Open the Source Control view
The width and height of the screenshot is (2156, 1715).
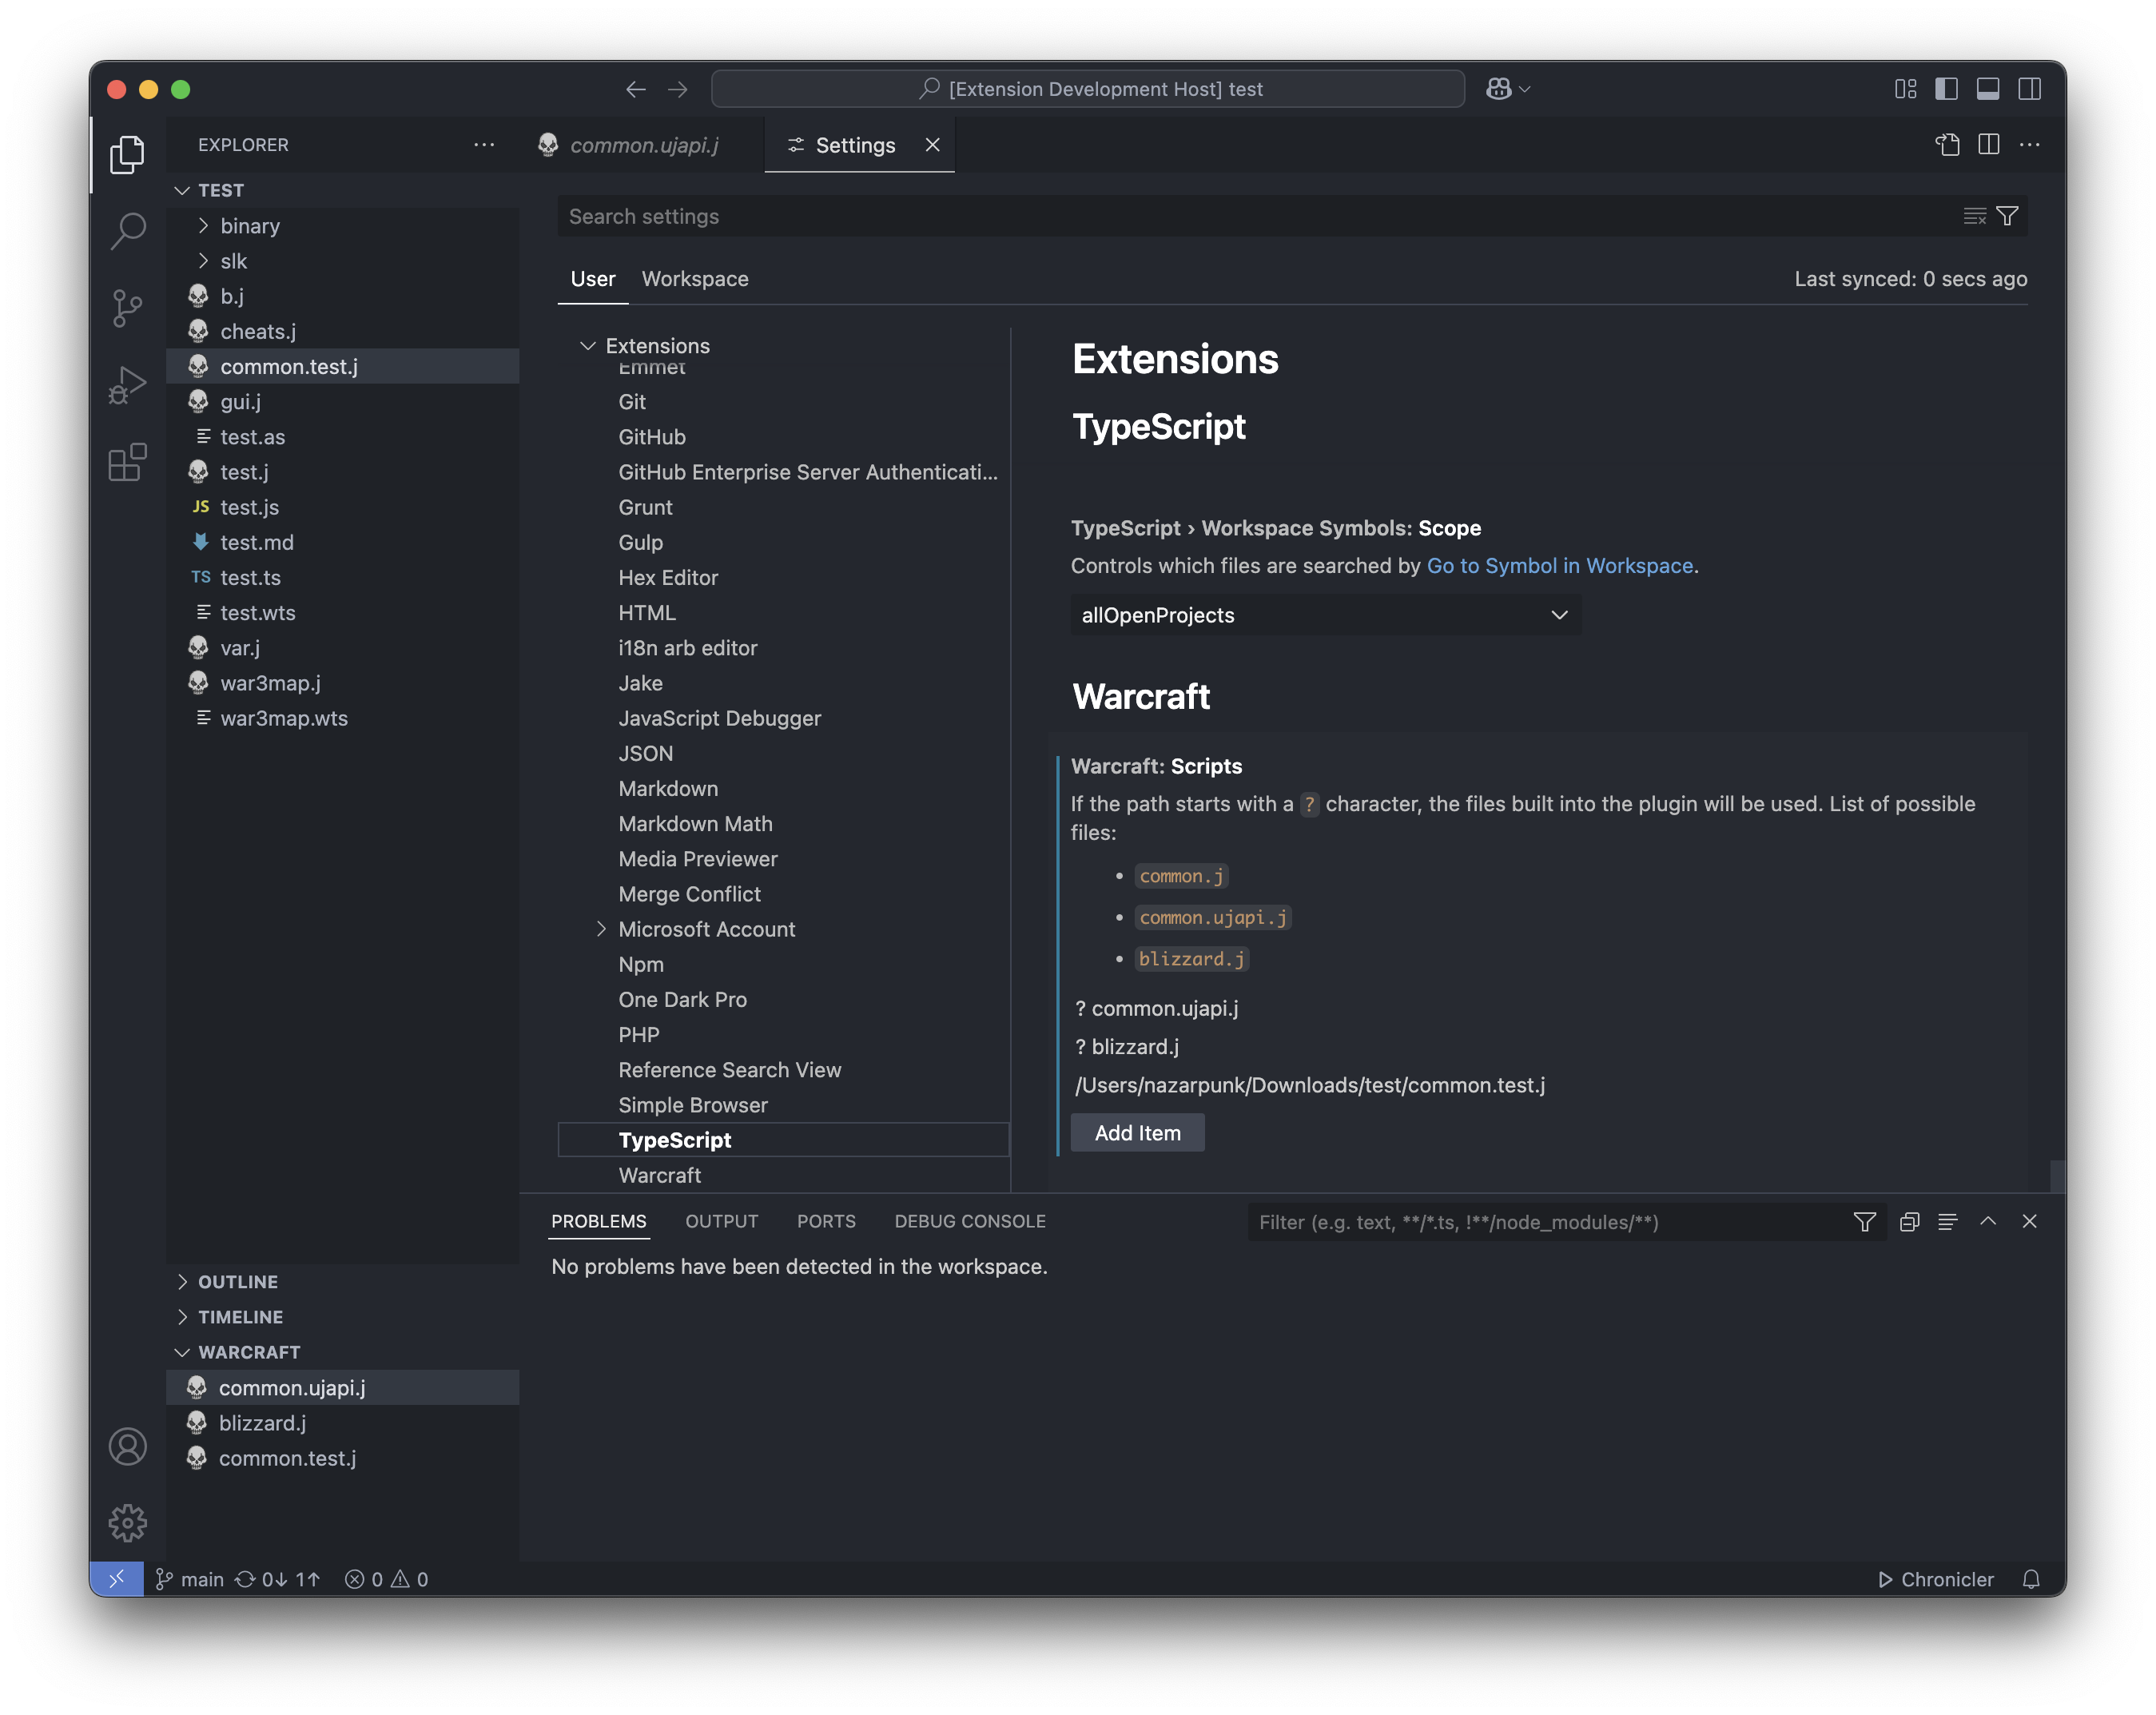point(127,308)
